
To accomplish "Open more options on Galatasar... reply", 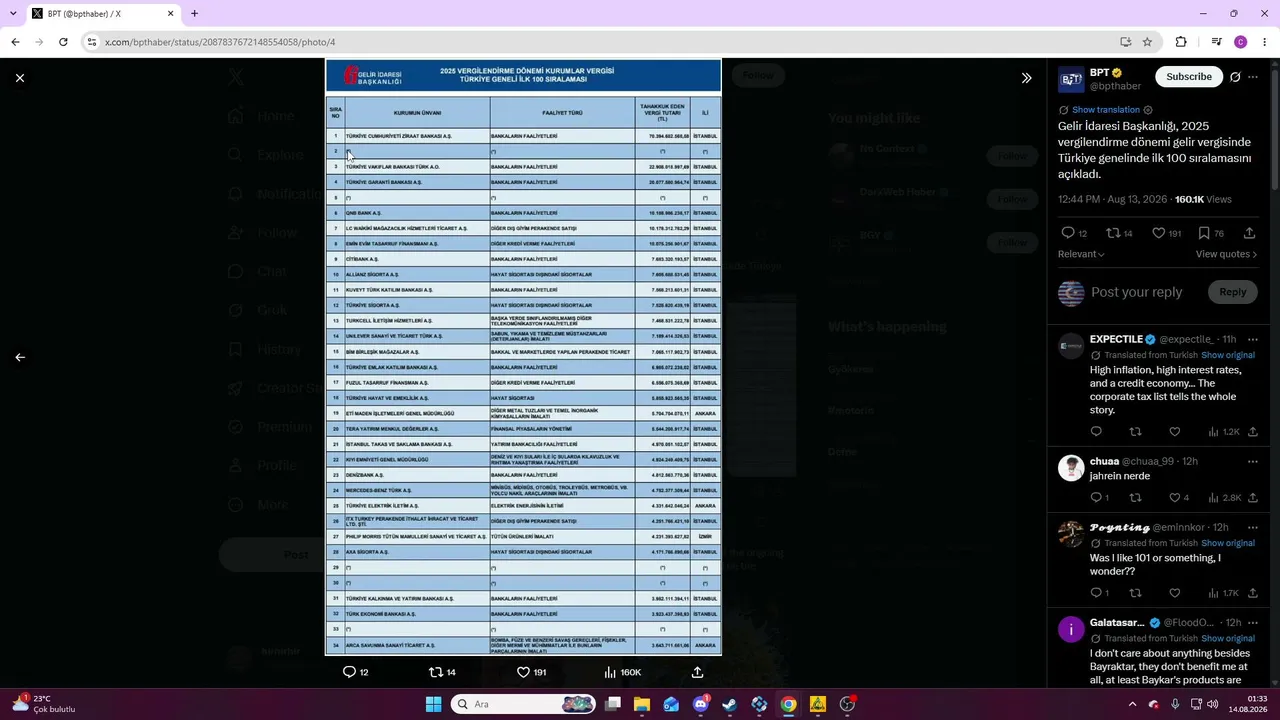I will point(1252,622).
